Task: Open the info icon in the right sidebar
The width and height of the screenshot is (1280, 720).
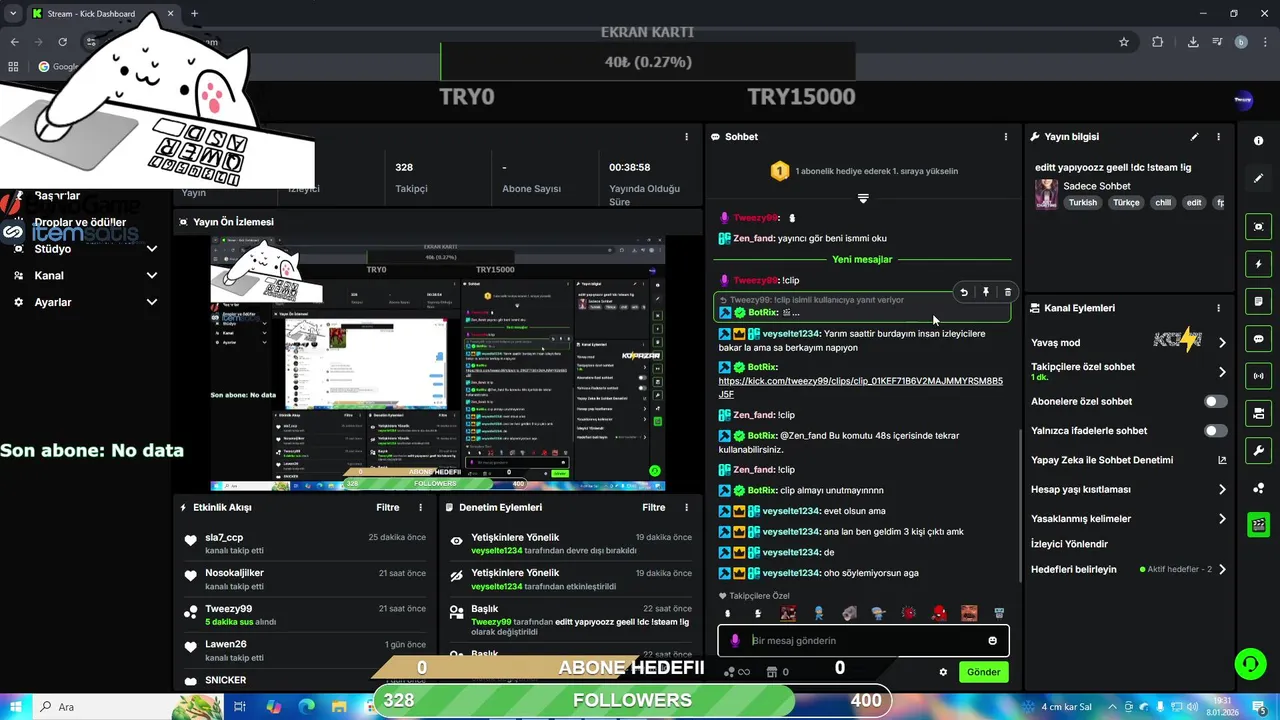Action: click(x=1259, y=141)
